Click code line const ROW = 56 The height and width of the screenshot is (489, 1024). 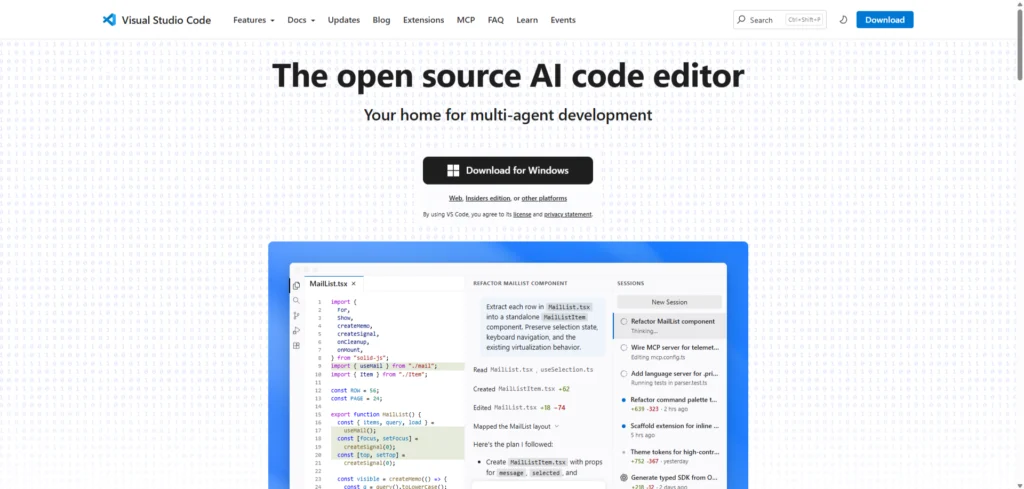(355, 390)
